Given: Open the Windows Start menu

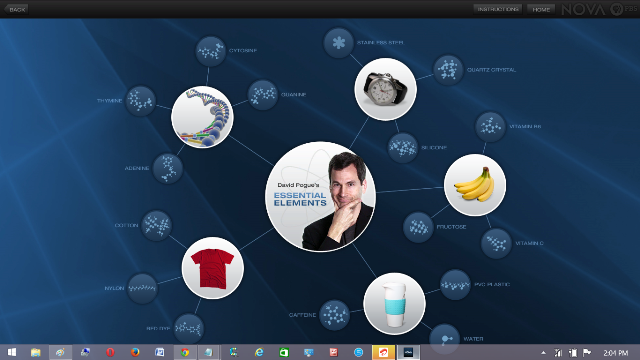Looking at the screenshot, I should coord(12,352).
